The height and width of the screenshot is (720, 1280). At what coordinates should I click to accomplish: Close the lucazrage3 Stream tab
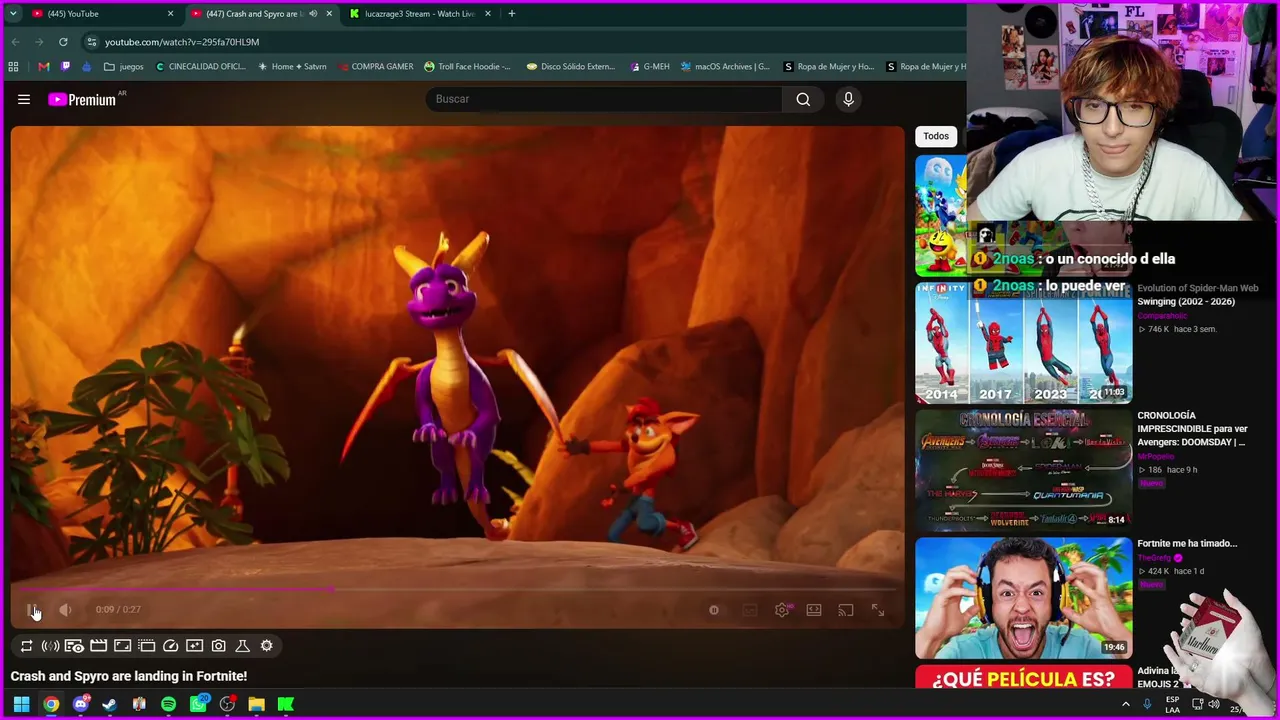tap(488, 14)
